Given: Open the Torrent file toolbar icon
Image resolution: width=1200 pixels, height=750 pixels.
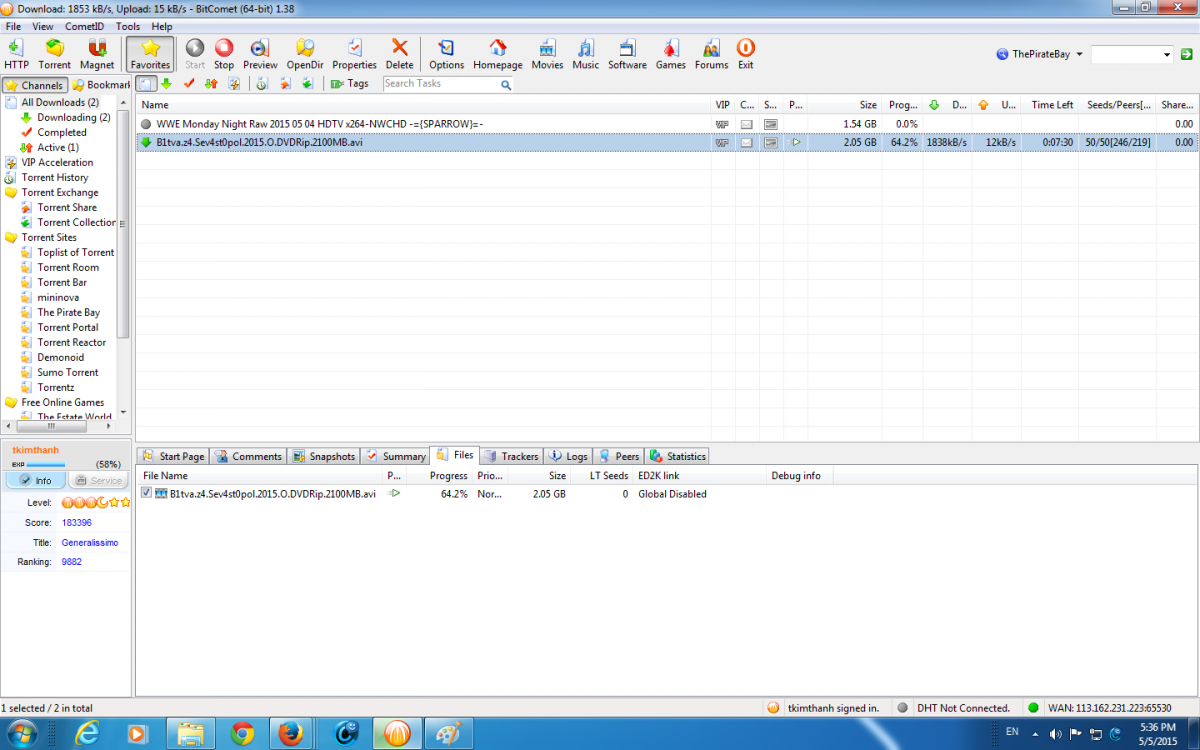Looking at the screenshot, I should point(55,53).
